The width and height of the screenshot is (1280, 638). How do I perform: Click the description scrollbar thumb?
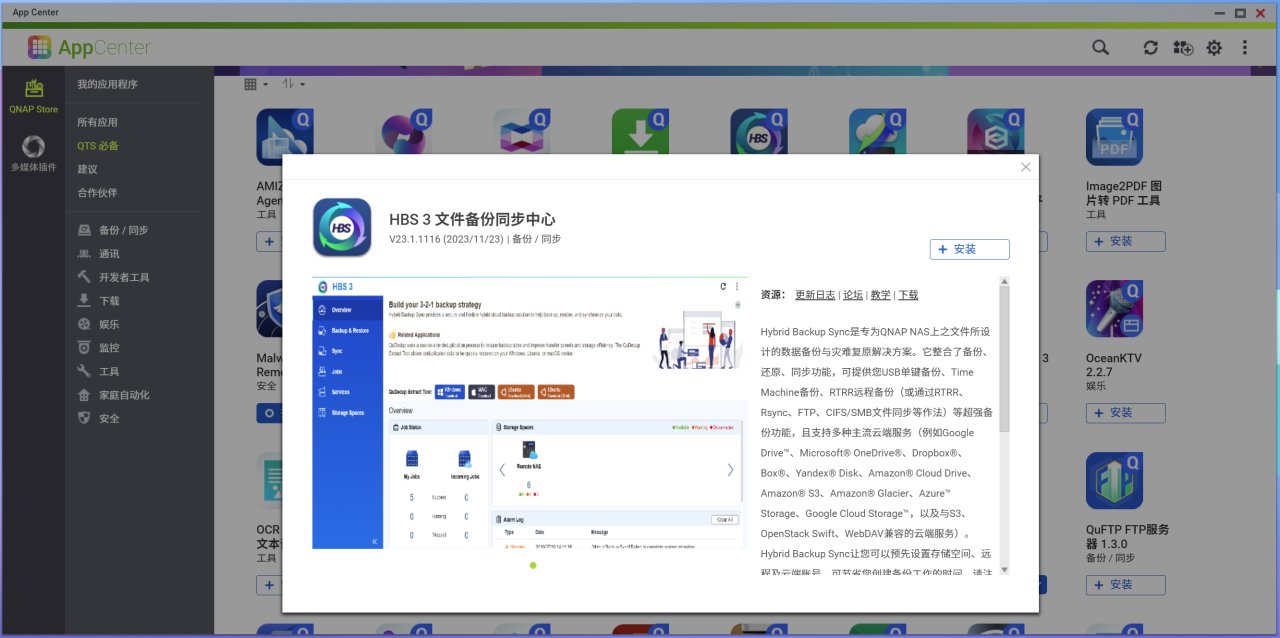pyautogui.click(x=1004, y=360)
